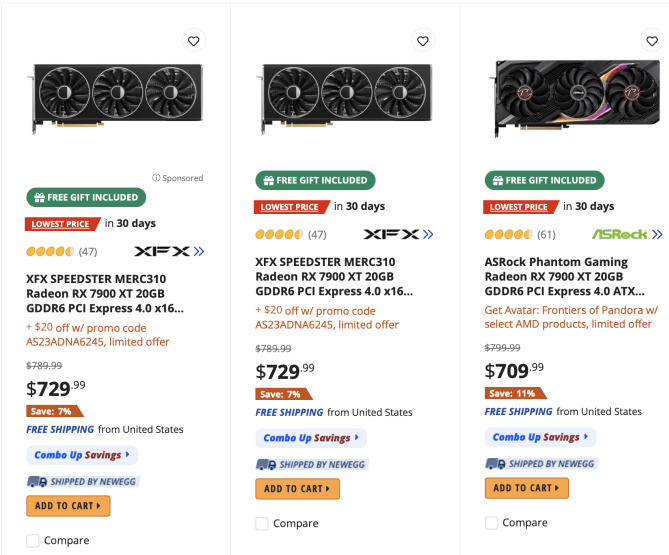
Task: Check the Compare box for the sponsored XFX card
Action: 33,540
